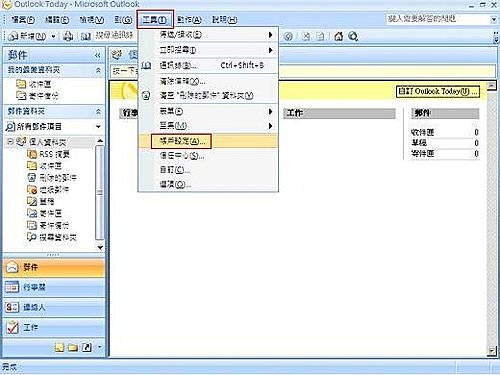Screen dimensions: 500x375
Task: Open the 檢視(V) menu
Action: tap(92, 20)
